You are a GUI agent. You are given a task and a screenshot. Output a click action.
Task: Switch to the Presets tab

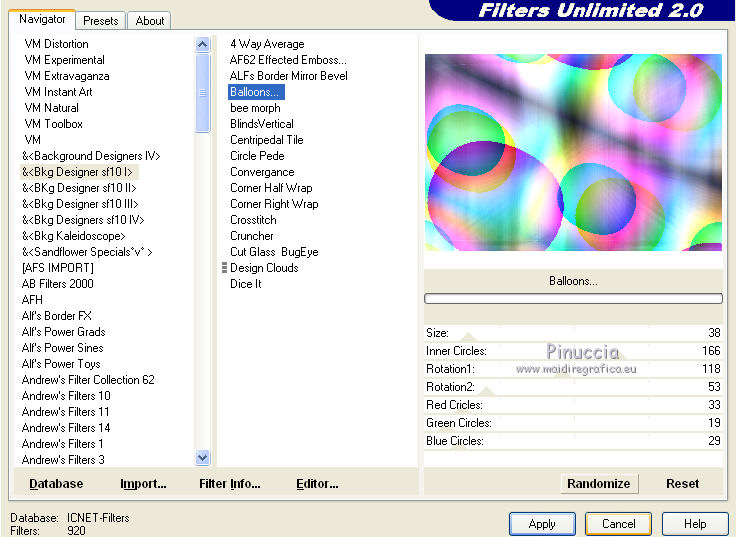click(x=100, y=21)
